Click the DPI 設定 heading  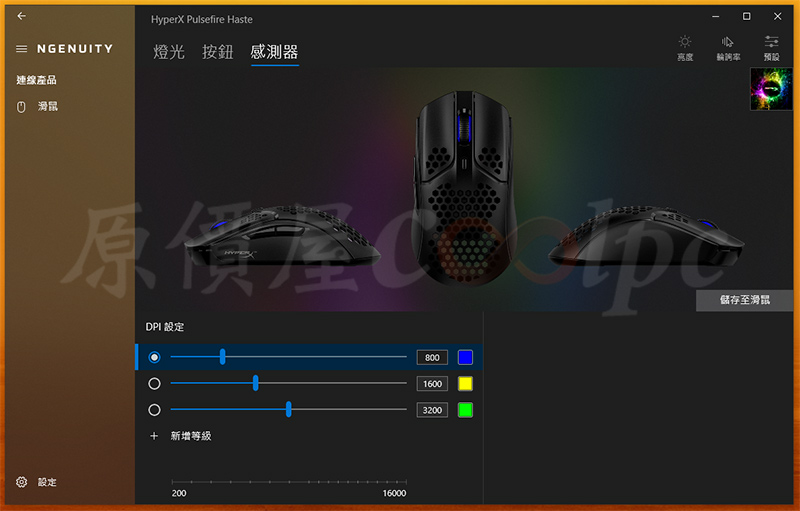click(x=165, y=327)
